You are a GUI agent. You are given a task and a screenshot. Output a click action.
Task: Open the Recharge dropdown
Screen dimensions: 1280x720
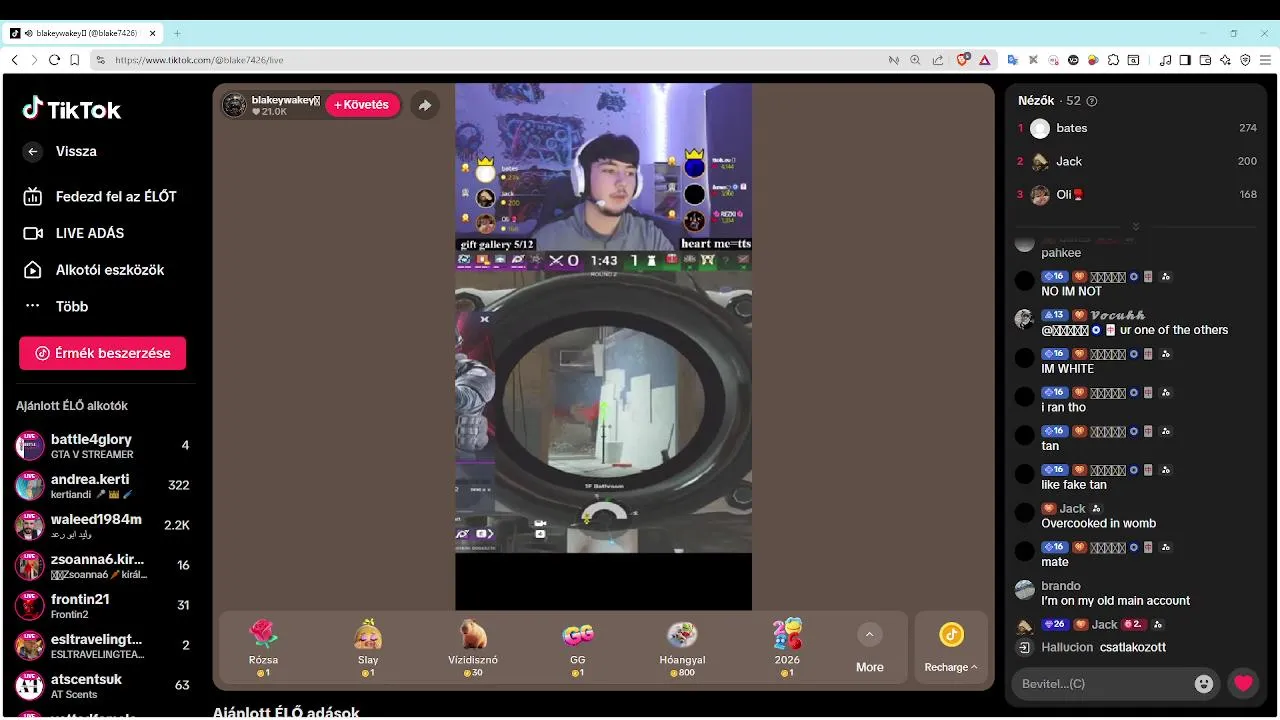[x=951, y=648]
